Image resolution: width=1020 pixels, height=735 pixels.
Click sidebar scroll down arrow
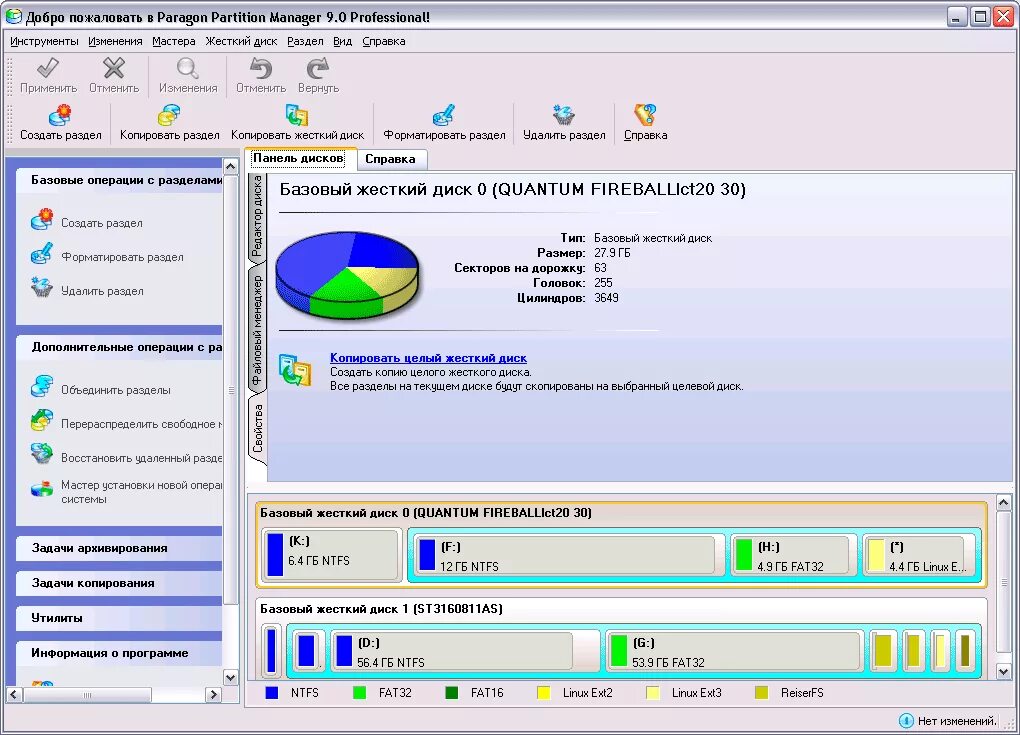coord(230,678)
